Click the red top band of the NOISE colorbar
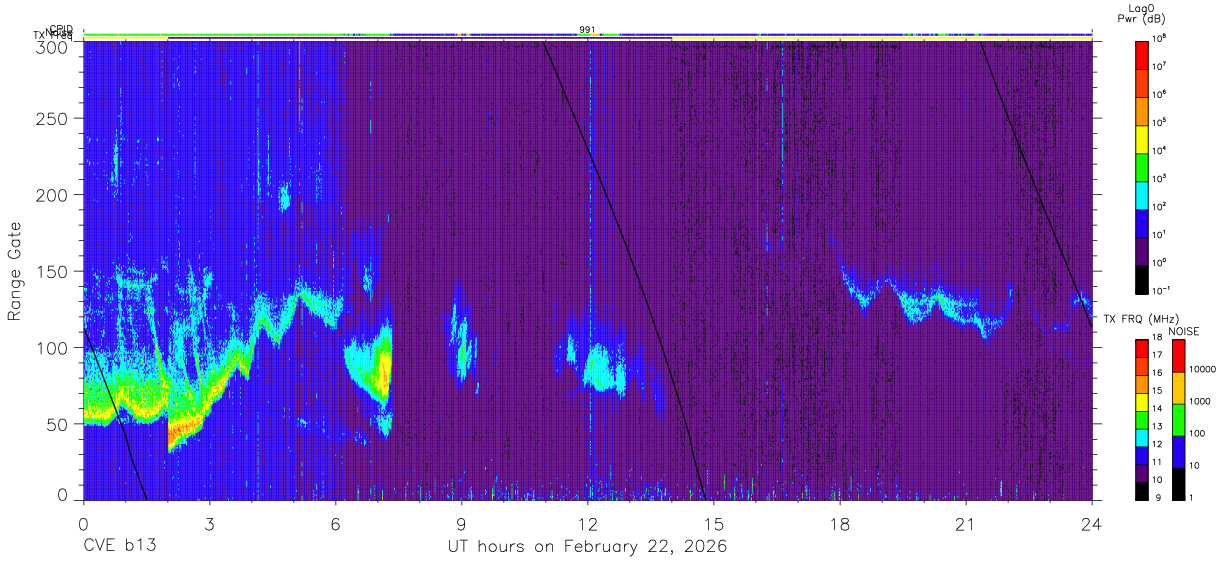Viewport: 1228px width, 567px height. [x=1179, y=355]
